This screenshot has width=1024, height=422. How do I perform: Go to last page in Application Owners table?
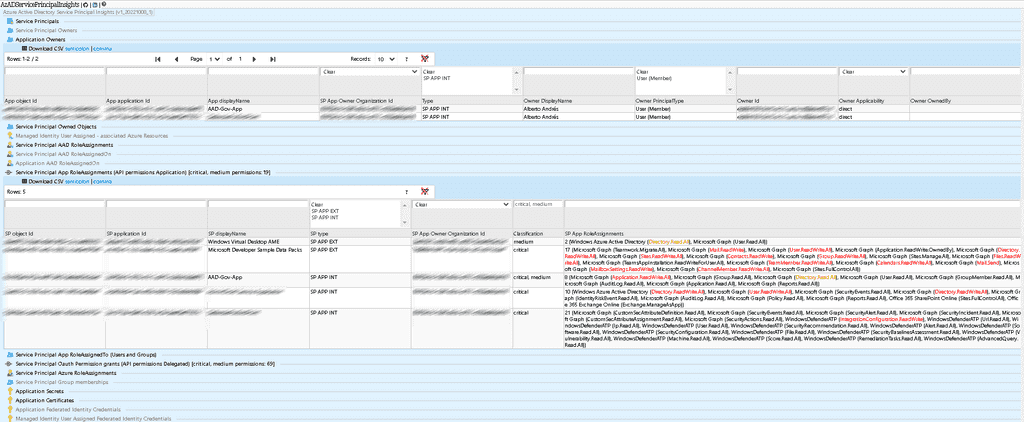pos(273,59)
